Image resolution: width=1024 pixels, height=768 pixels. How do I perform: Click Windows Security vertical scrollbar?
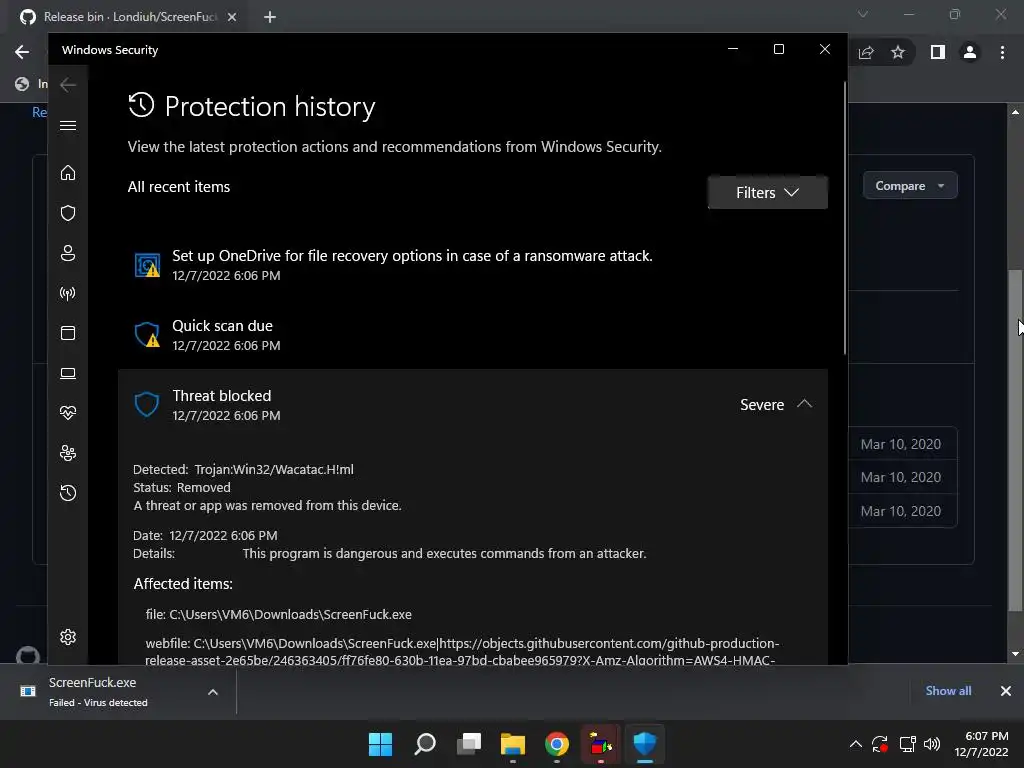coord(845,218)
